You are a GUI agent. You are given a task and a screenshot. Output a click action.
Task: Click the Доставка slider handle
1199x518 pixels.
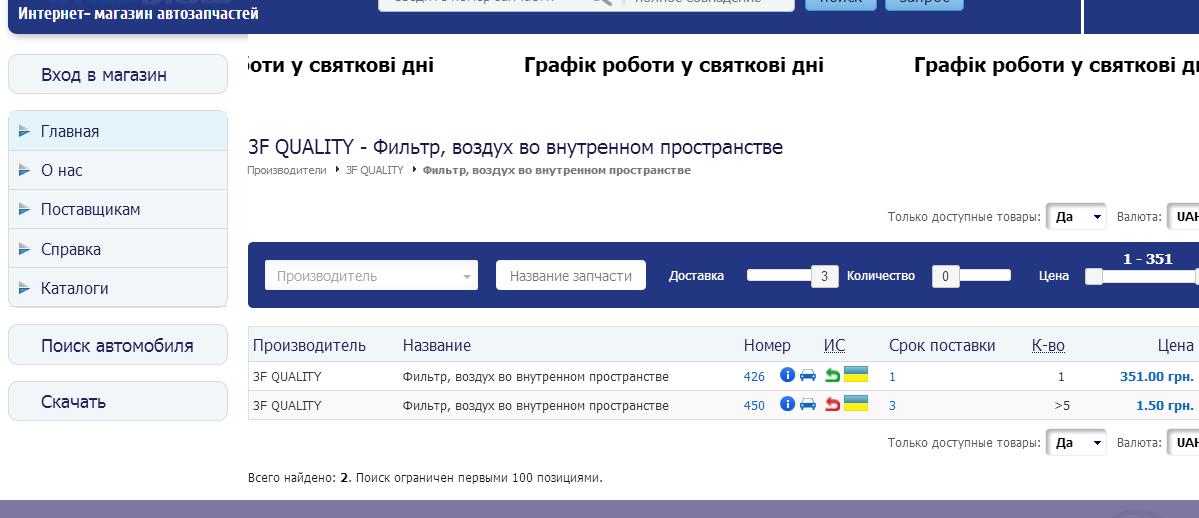[x=823, y=276]
